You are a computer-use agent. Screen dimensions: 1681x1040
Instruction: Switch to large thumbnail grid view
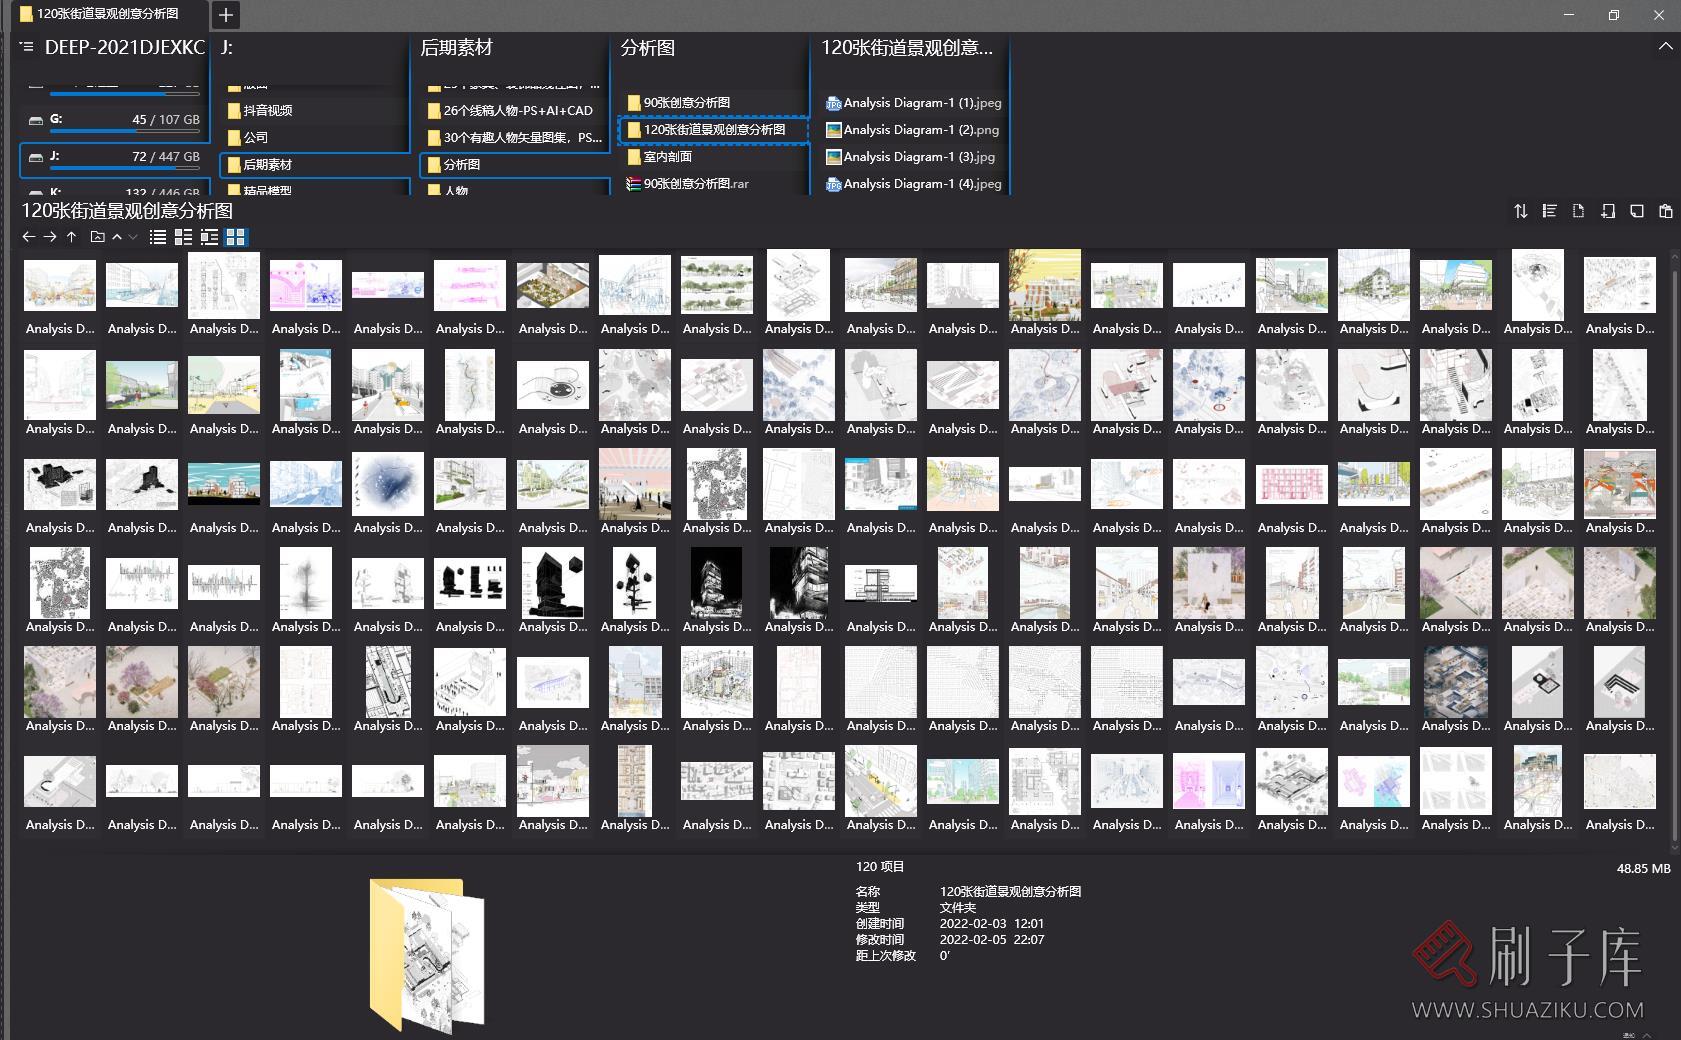[235, 237]
